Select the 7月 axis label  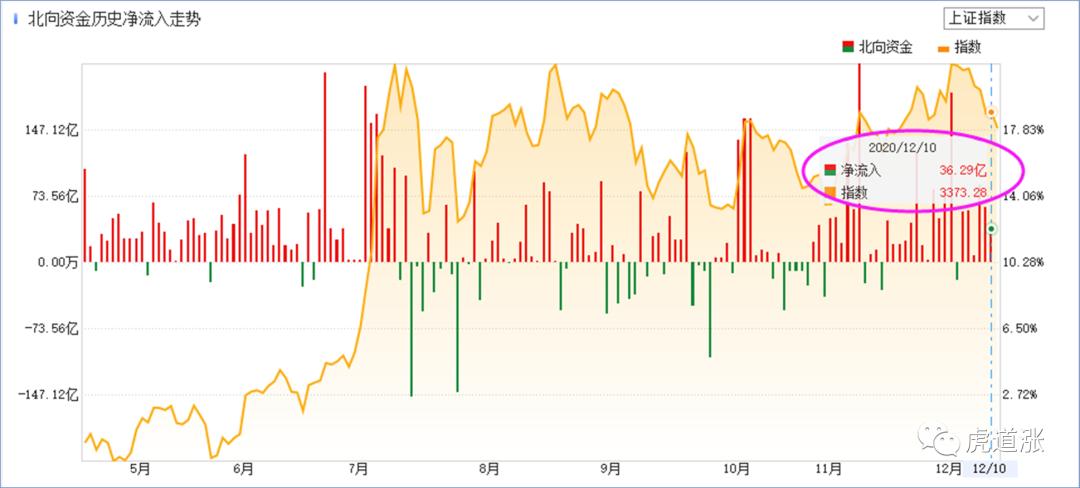click(358, 469)
